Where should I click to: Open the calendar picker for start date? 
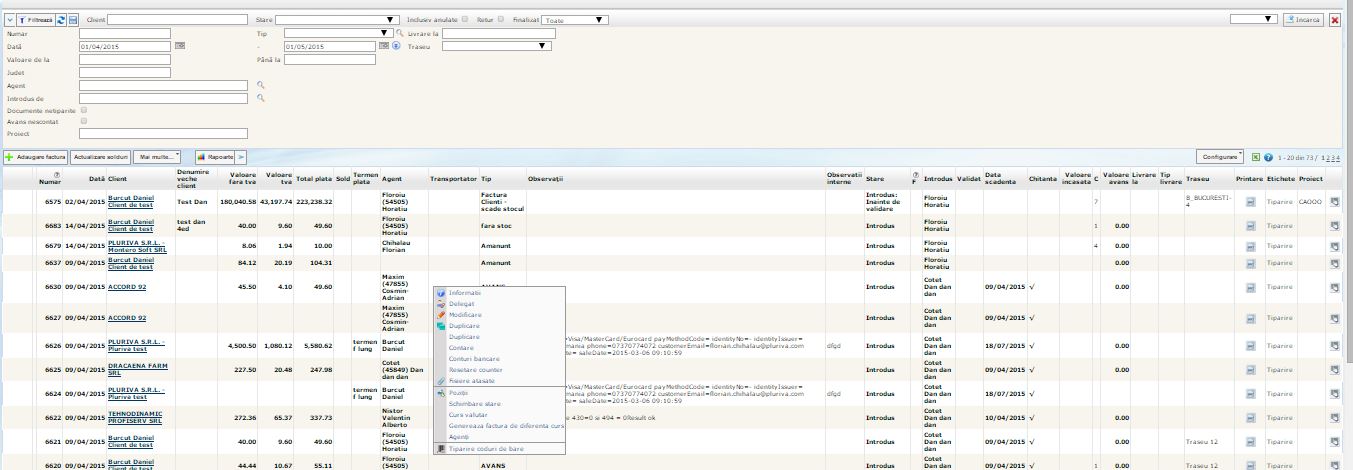pos(180,46)
